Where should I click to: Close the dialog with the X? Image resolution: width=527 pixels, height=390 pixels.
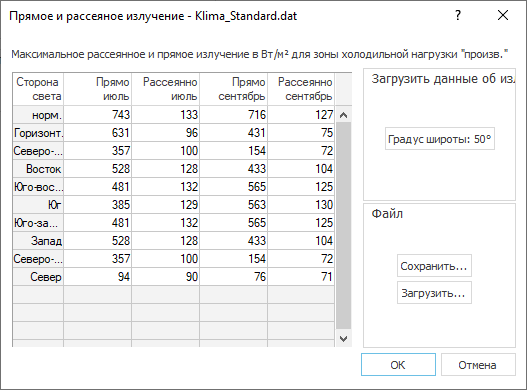click(503, 15)
